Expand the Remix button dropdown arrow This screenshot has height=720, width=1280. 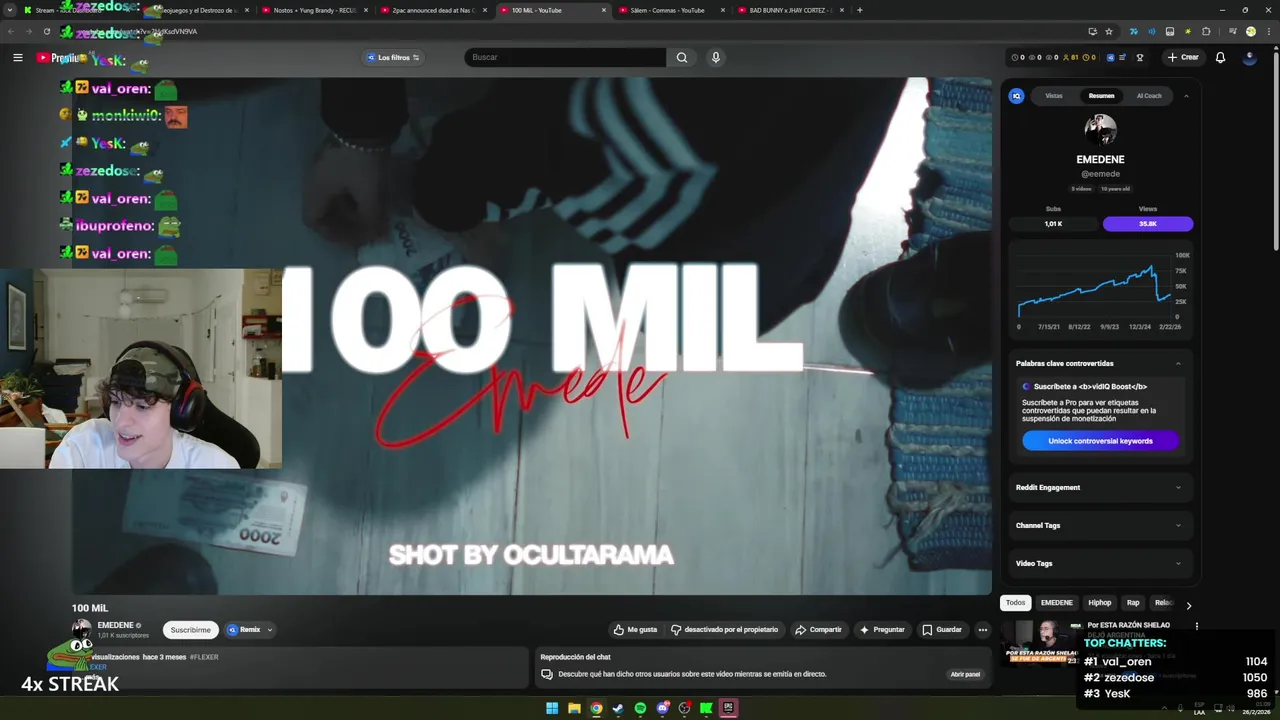pos(269,630)
